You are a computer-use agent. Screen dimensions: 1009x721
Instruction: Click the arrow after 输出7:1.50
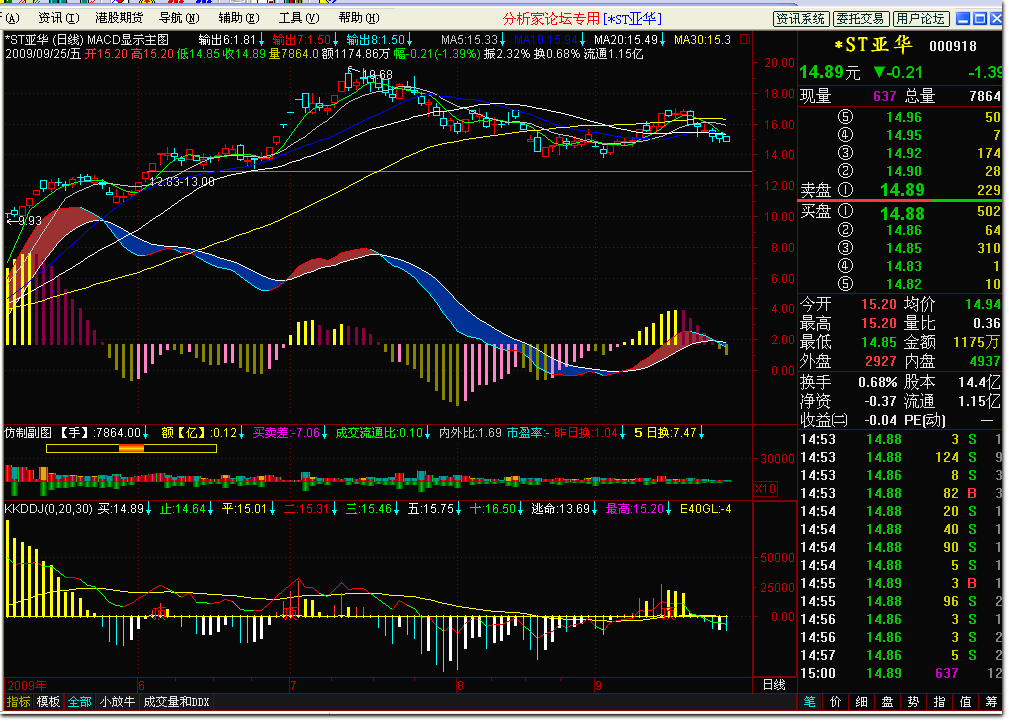[335, 40]
